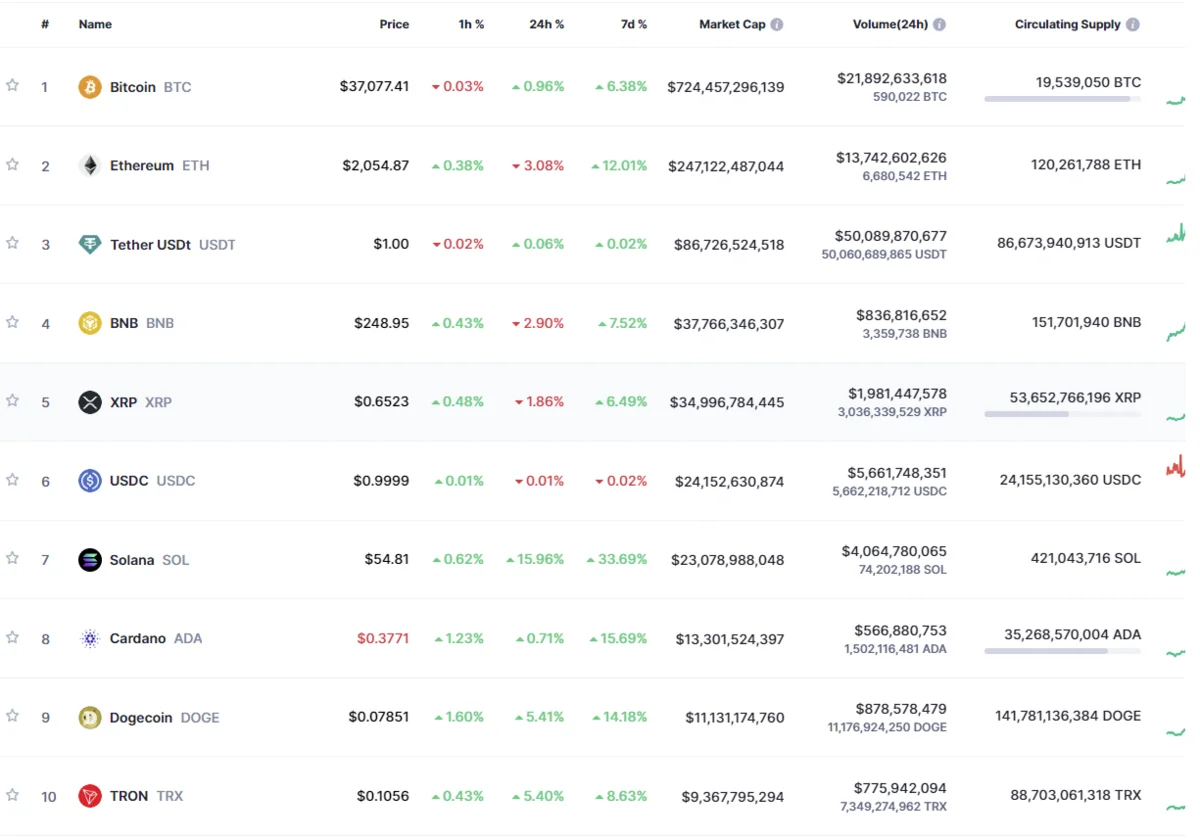Toggle the watchlist star for Bitcoin
The image size is (1200, 840).
coord(12,86)
